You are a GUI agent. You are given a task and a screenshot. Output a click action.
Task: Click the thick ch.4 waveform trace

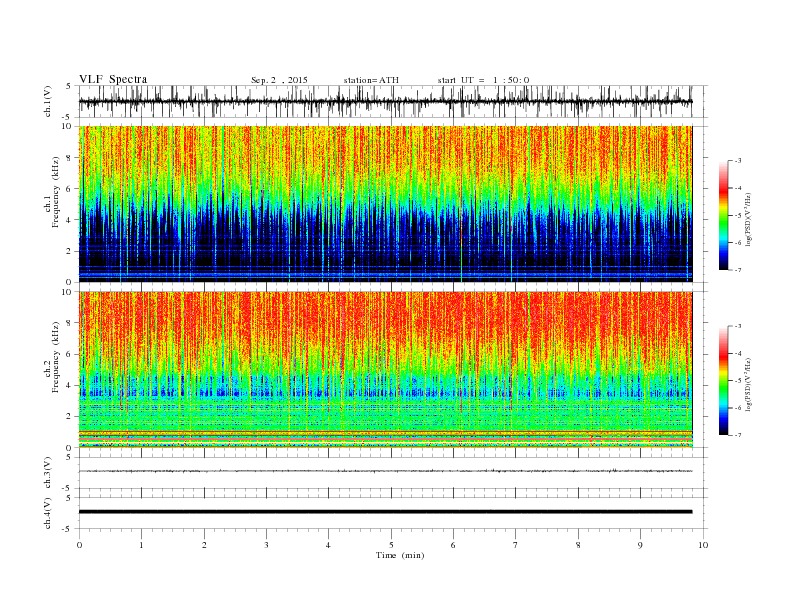tap(385, 512)
